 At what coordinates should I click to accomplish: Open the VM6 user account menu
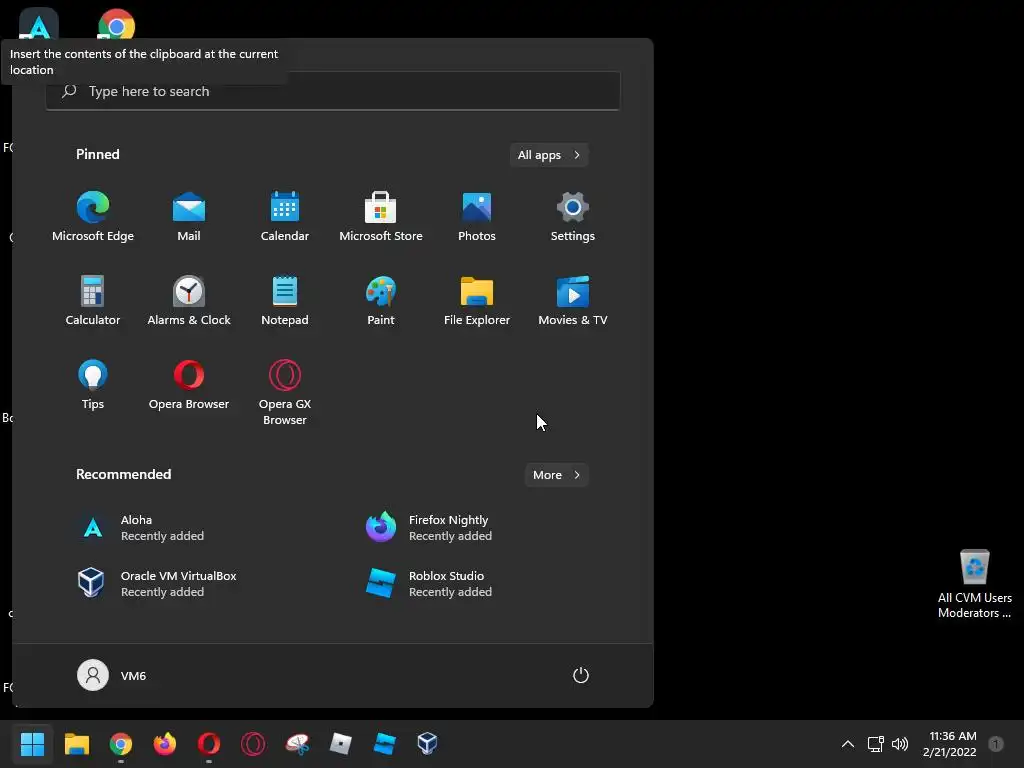click(112, 675)
